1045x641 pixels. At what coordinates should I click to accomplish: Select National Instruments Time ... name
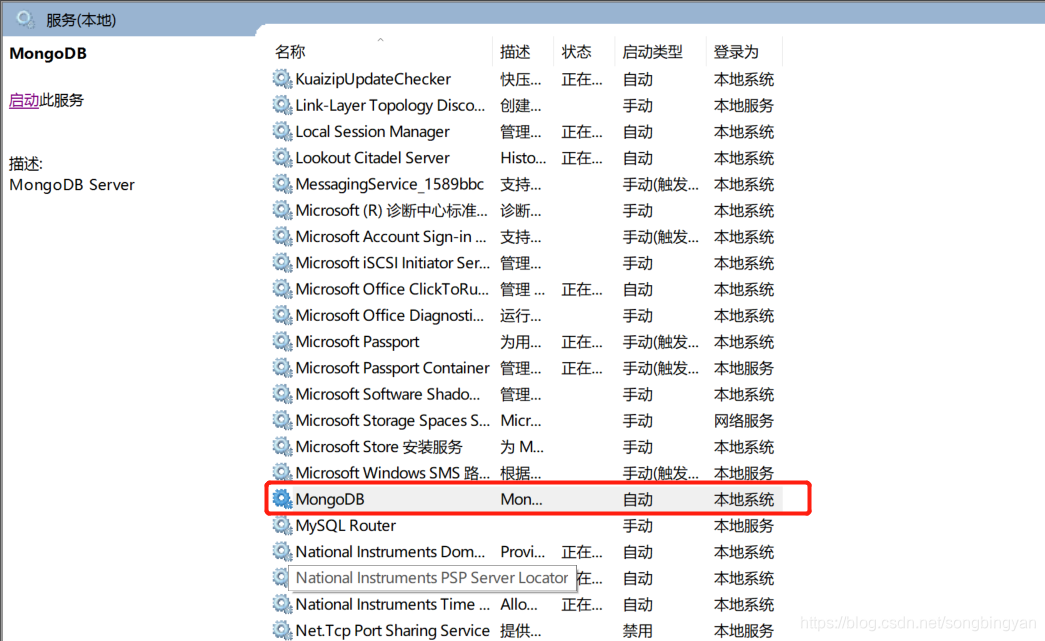click(393, 604)
